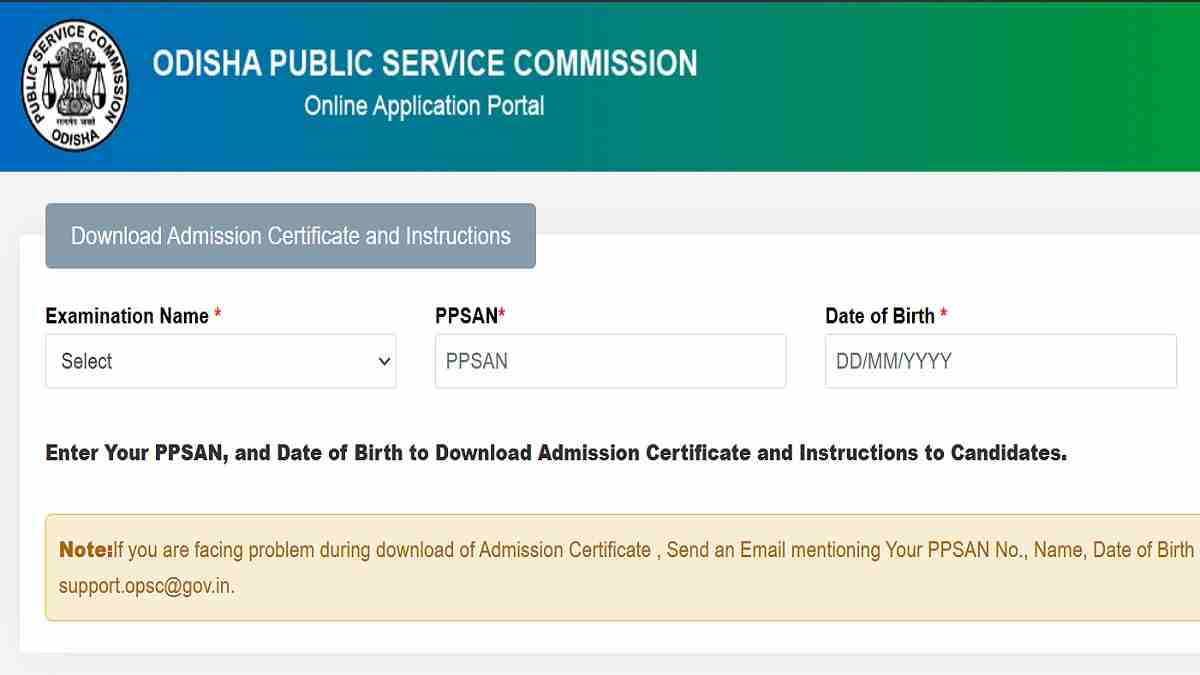The image size is (1200, 675).
Task: Click the word ODISHA inside the circular seal
Action: point(76,135)
